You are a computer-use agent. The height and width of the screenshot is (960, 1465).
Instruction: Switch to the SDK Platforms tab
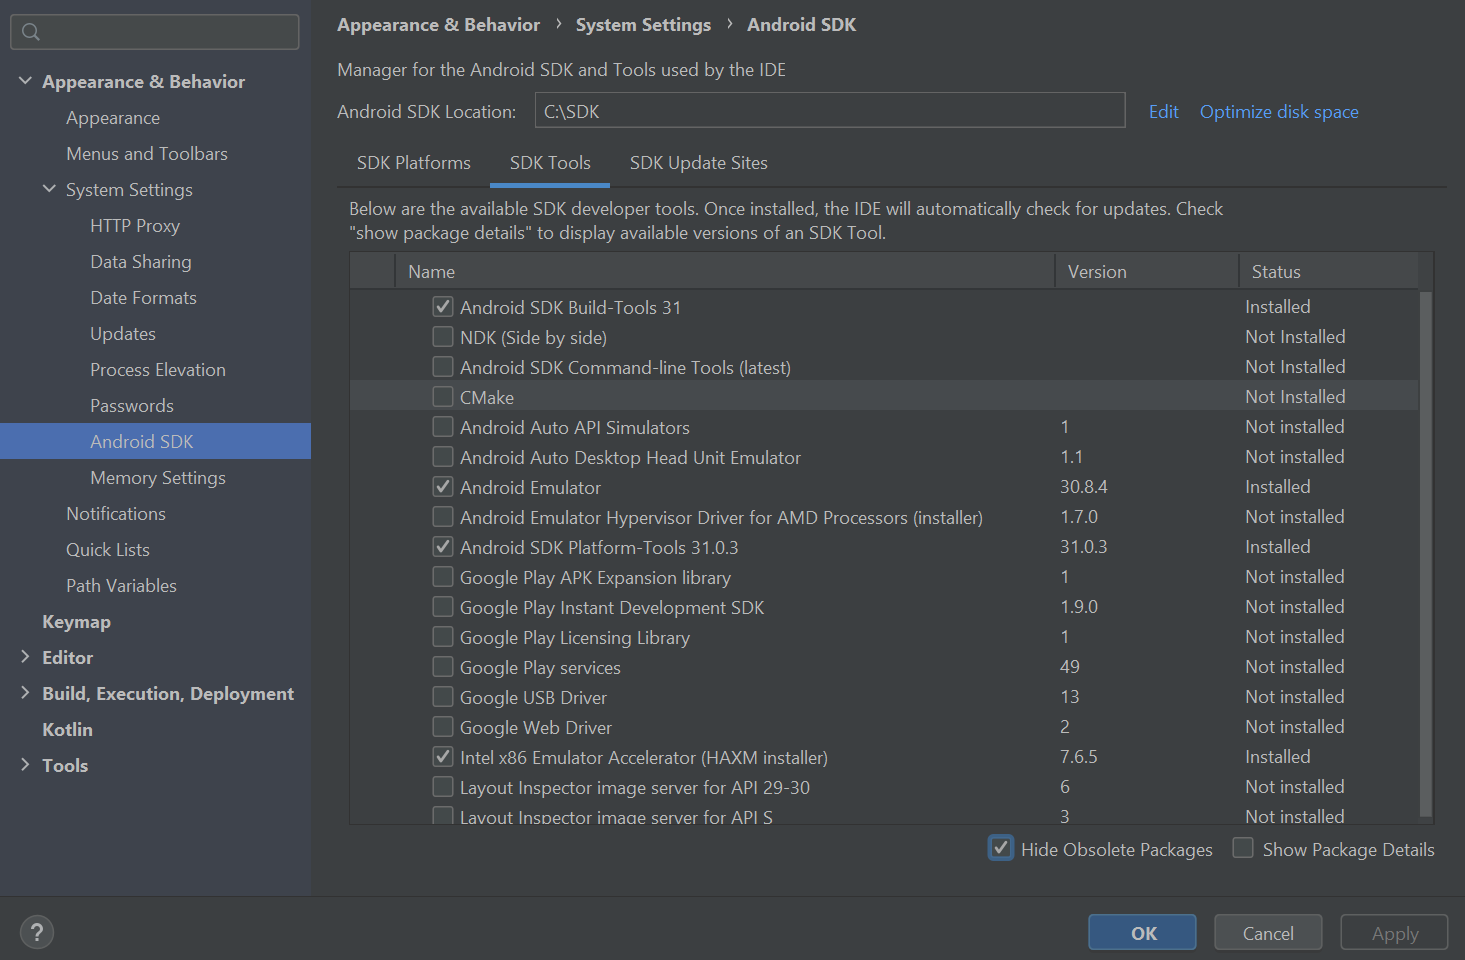point(414,163)
